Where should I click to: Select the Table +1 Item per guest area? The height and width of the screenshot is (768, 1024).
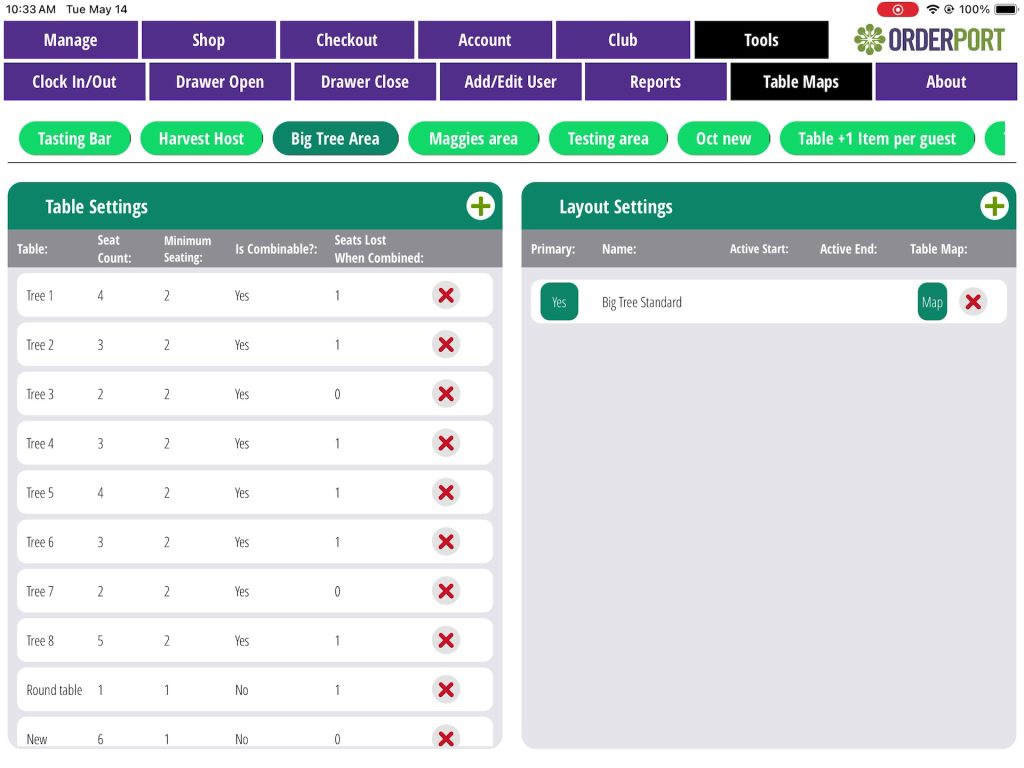(x=877, y=139)
